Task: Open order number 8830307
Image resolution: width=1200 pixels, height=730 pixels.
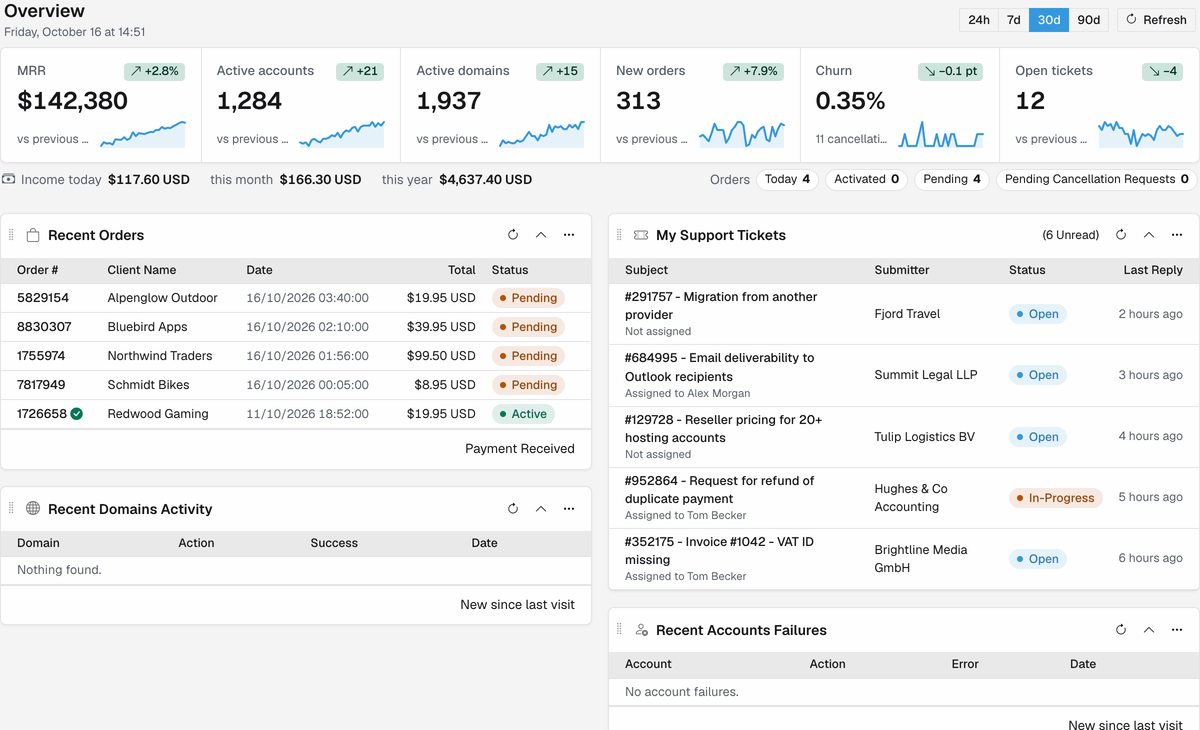Action: coord(44,327)
